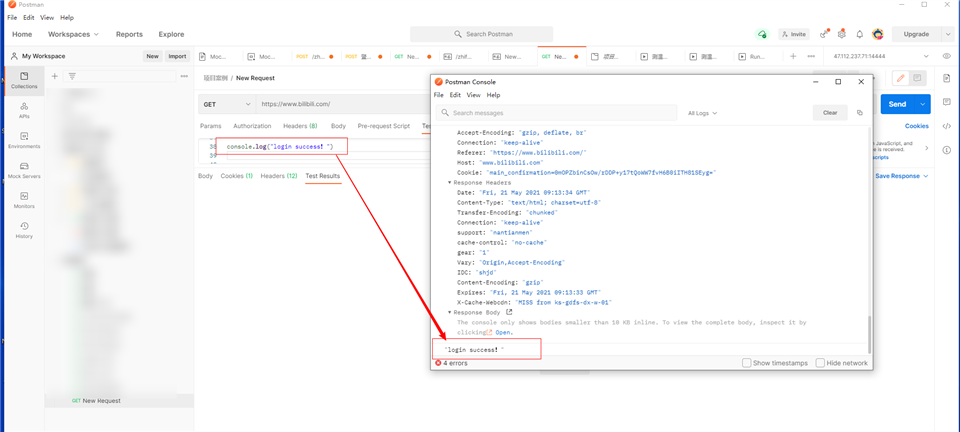Click the 4 errors indicator in the console
The image size is (960, 432).
tap(451, 363)
